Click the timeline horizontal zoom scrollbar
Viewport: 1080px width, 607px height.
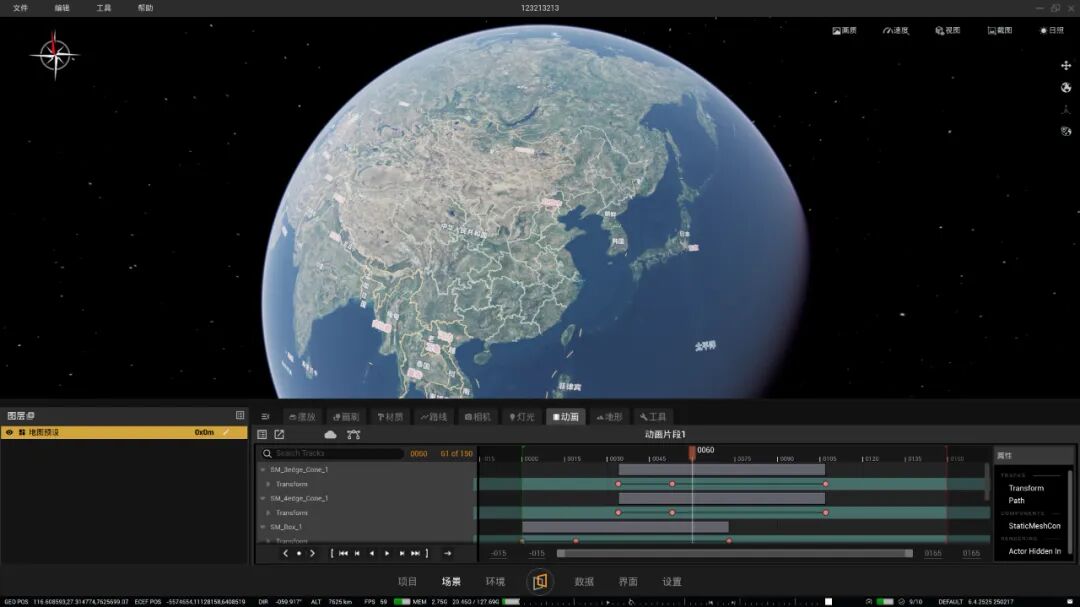click(734, 553)
